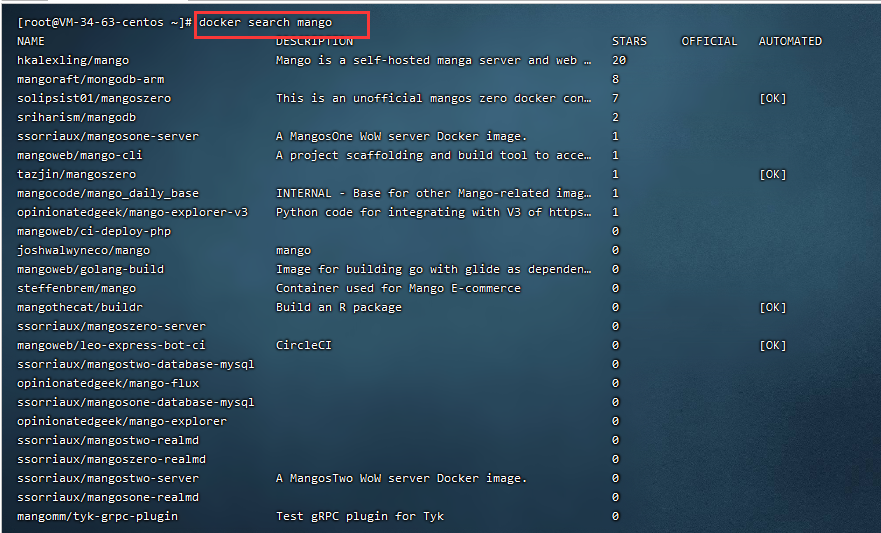Select the mangoraft/mongodb-arm image name

click(90, 79)
